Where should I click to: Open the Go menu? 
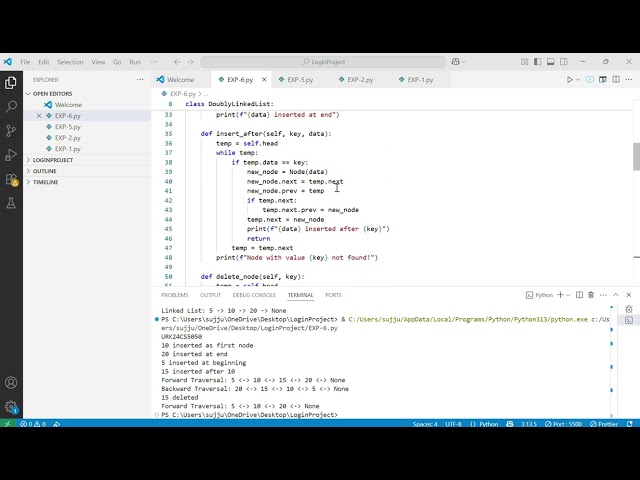click(x=117, y=62)
